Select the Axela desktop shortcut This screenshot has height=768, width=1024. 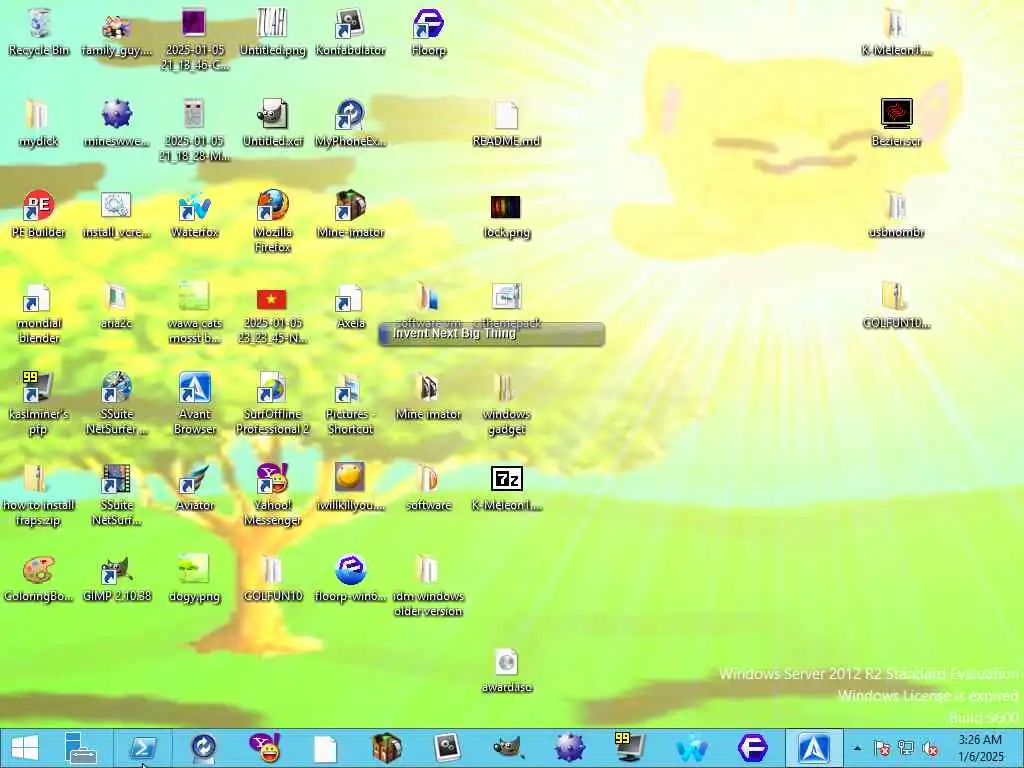pos(350,306)
